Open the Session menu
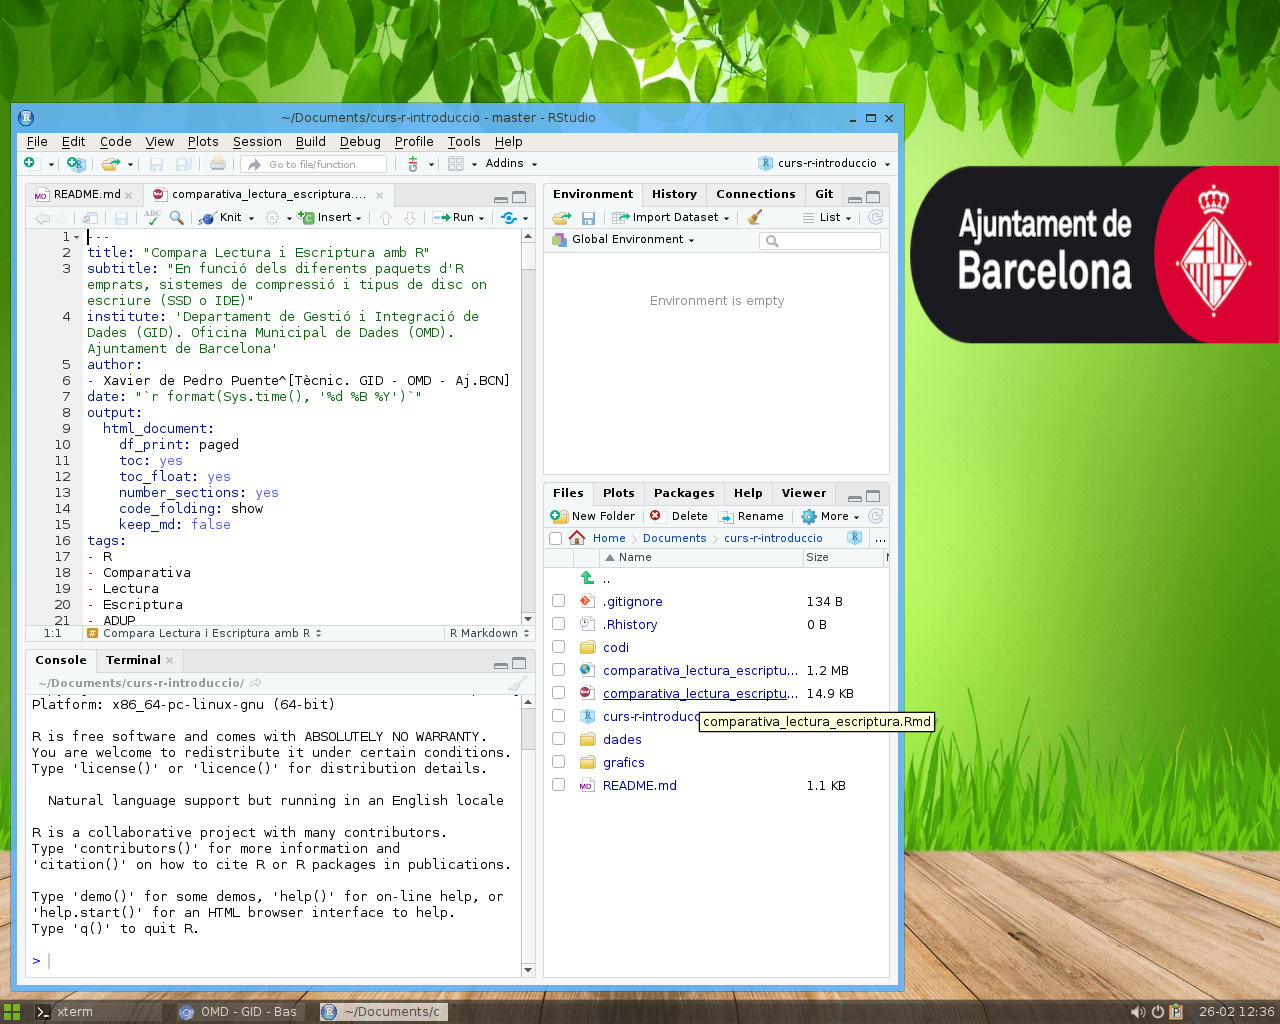This screenshot has height=1024, width=1280. [x=257, y=142]
